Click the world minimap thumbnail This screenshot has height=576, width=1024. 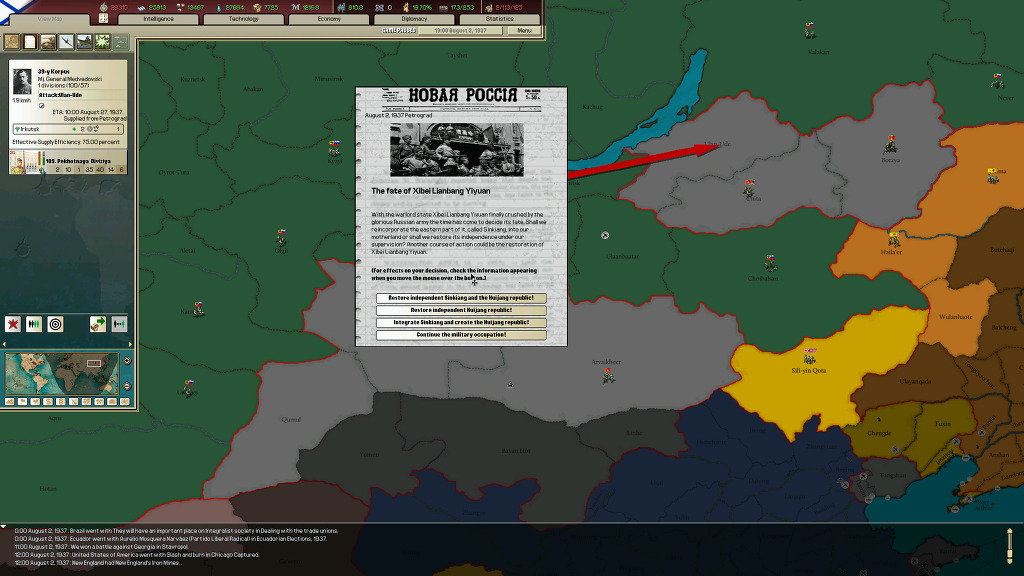click(x=60, y=373)
